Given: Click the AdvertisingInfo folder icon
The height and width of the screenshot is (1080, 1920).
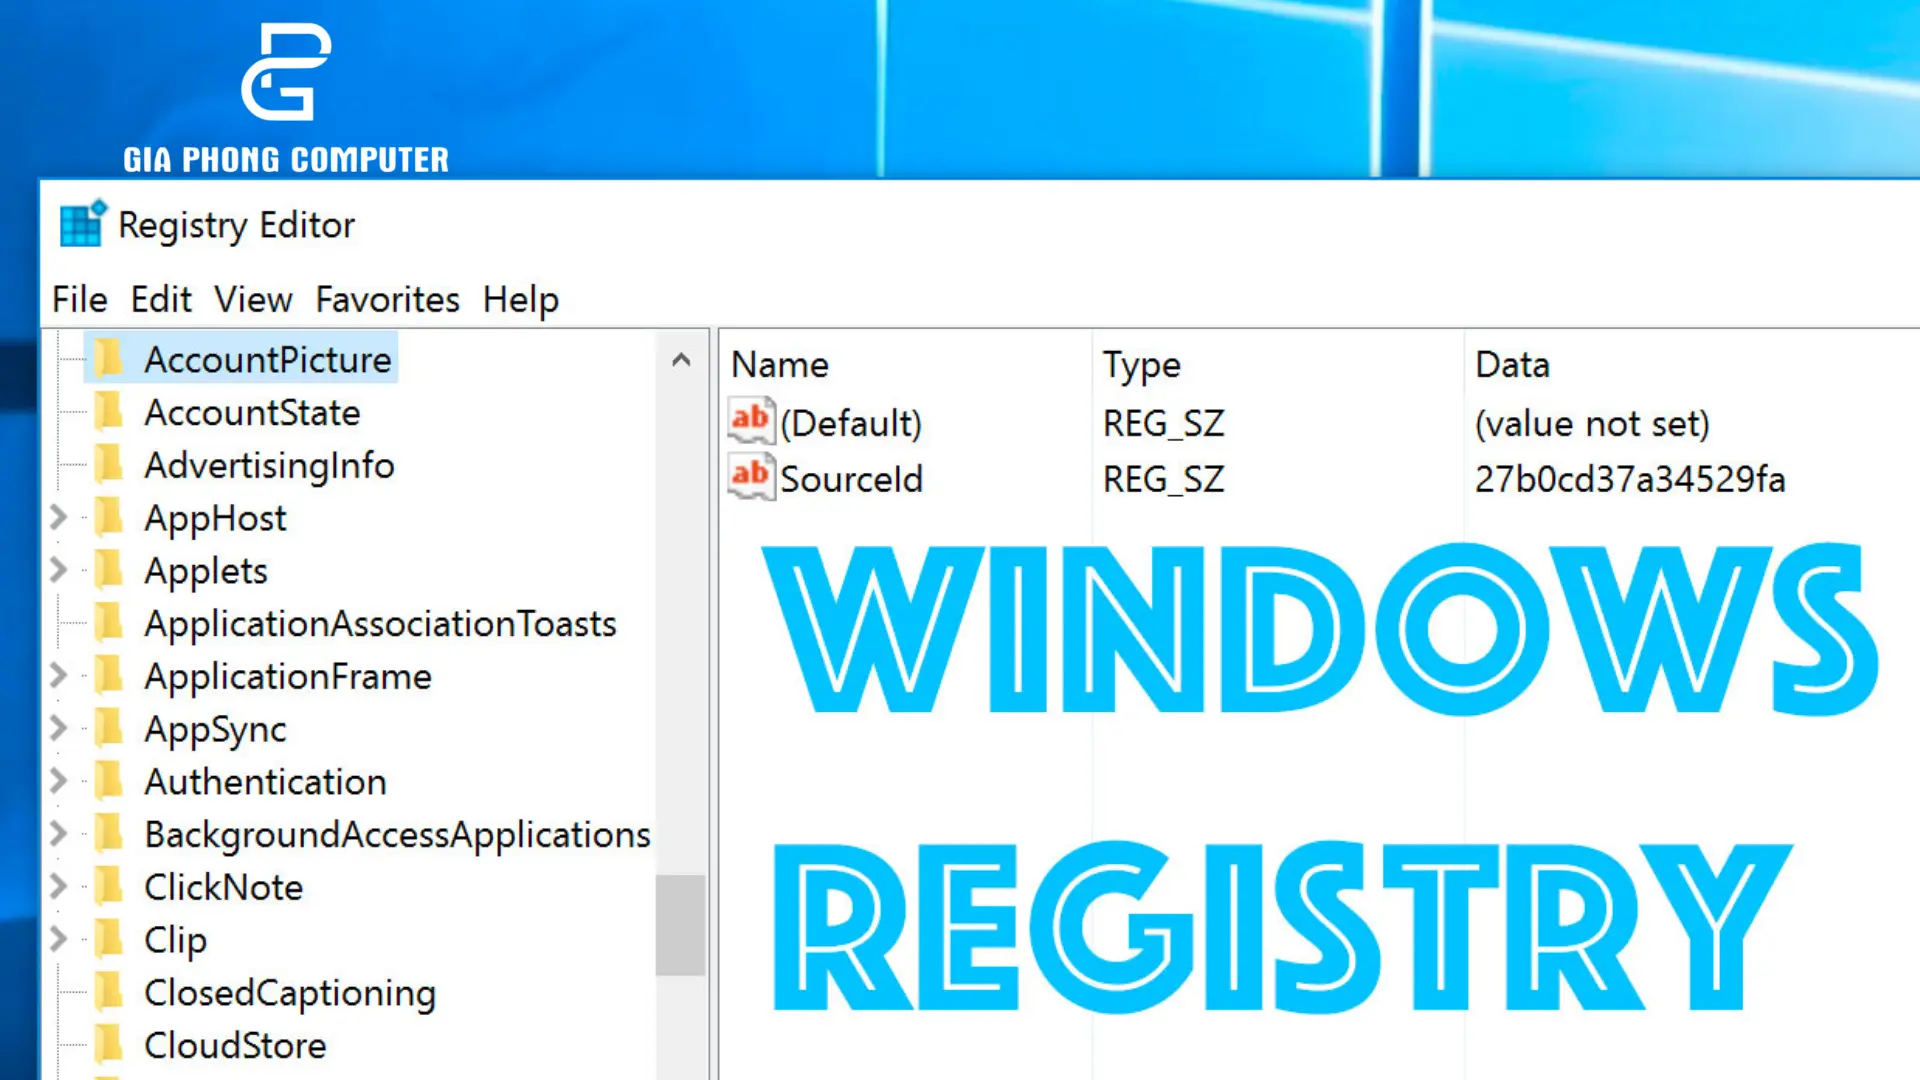Looking at the screenshot, I should tap(111, 465).
